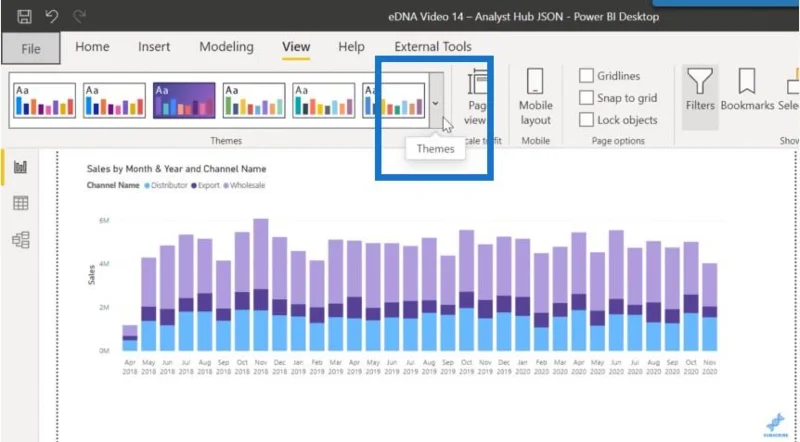This screenshot has width=800, height=442.
Task: Open the File menu
Action: point(31,48)
